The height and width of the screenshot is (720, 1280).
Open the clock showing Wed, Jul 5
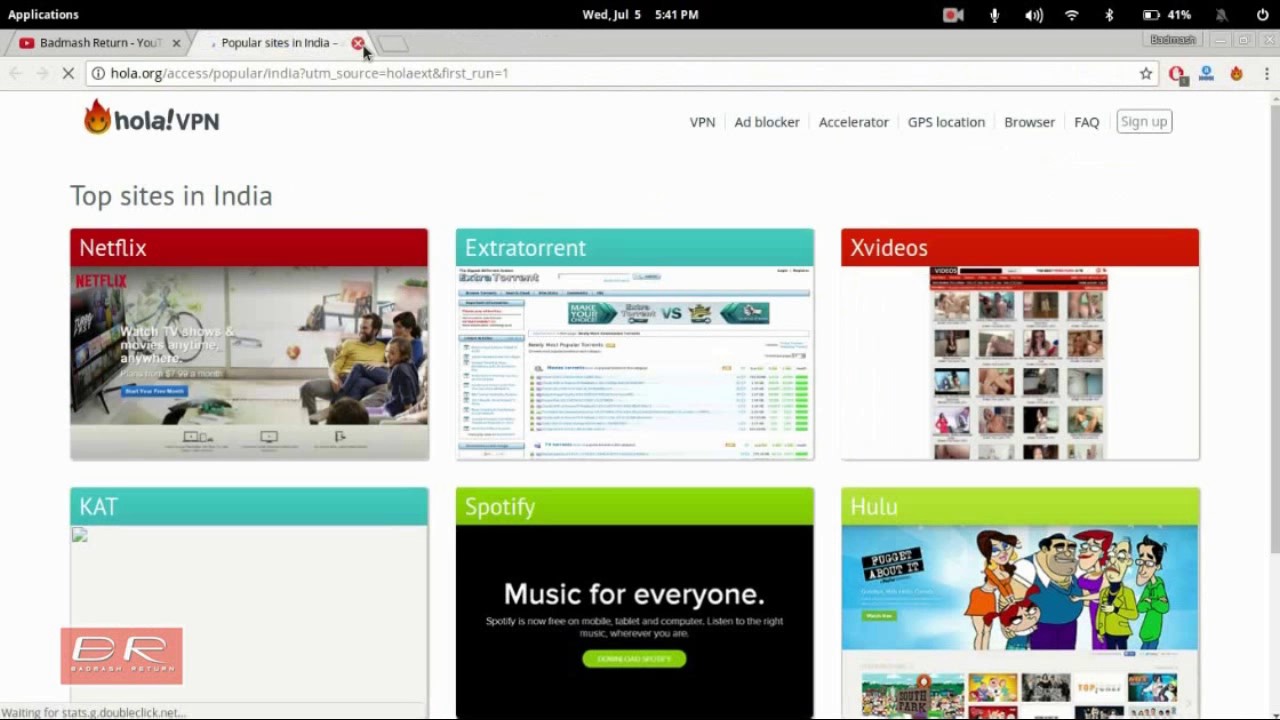click(640, 15)
